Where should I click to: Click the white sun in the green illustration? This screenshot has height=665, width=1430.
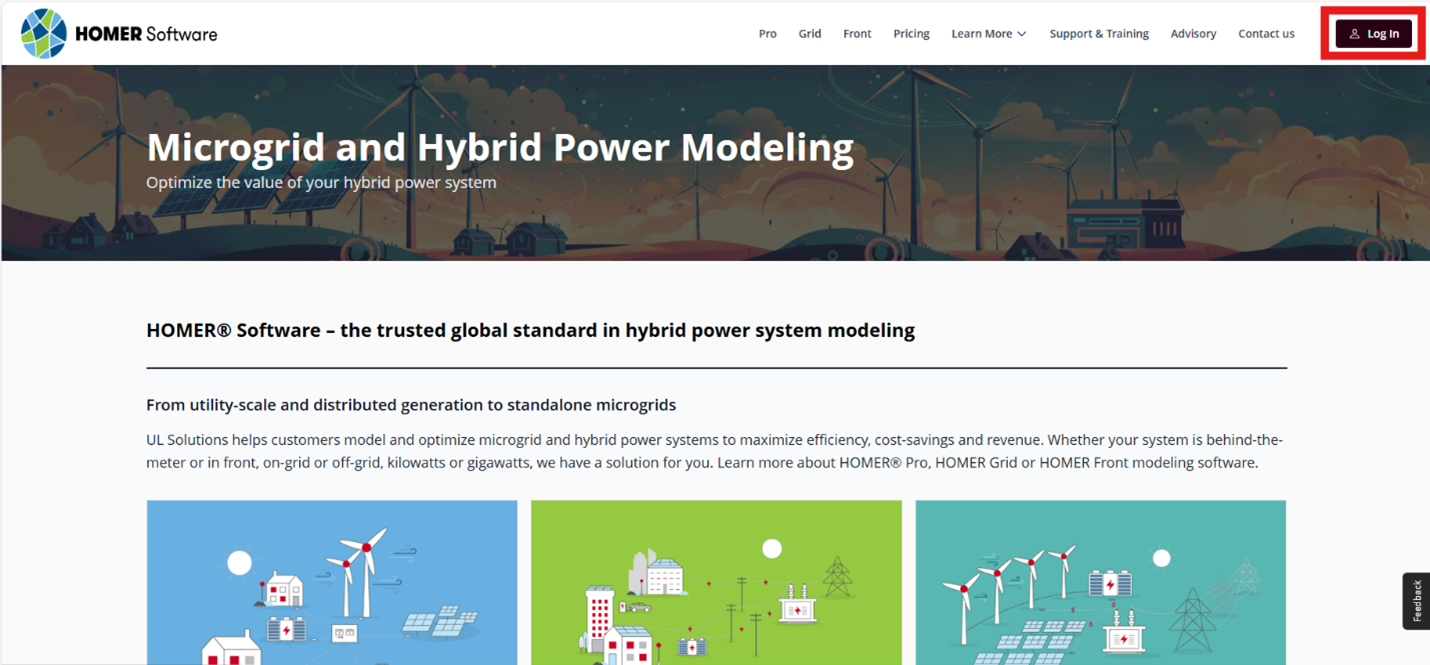771,549
